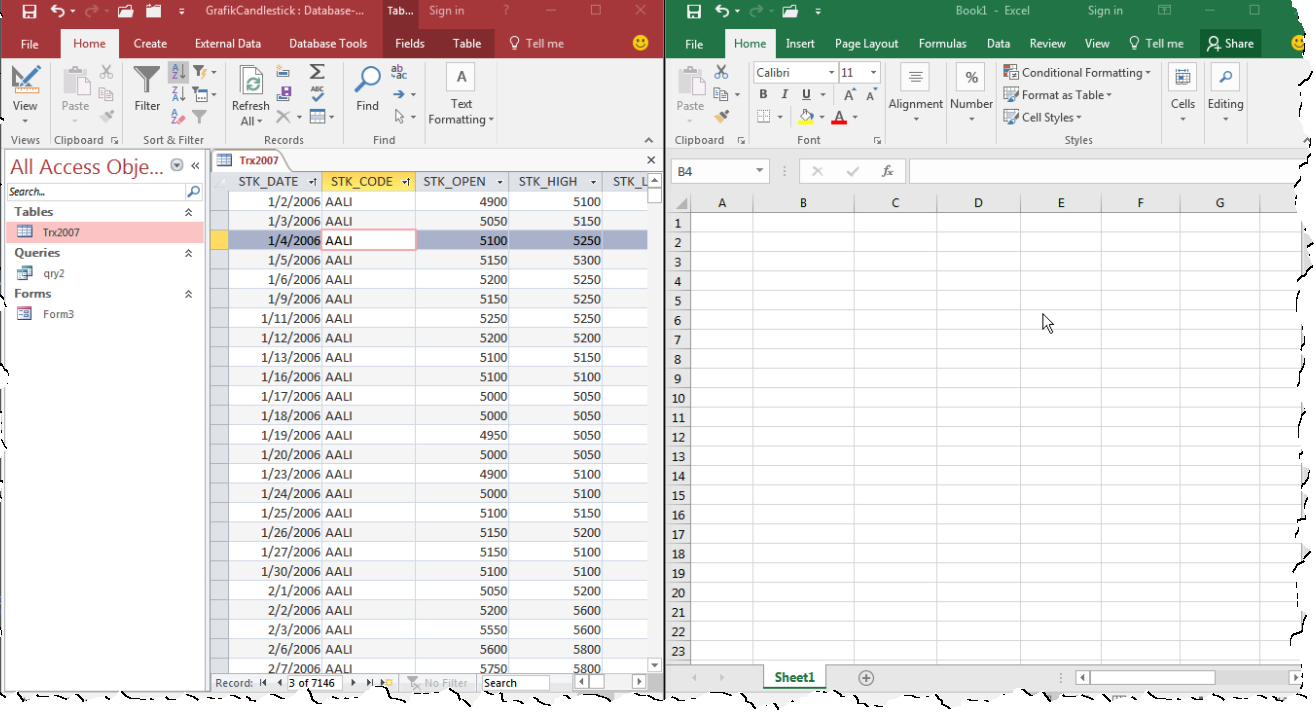Click the fill color yellow swatch
Viewport: 1316px width, 712px height.
pyautogui.click(x=806, y=117)
